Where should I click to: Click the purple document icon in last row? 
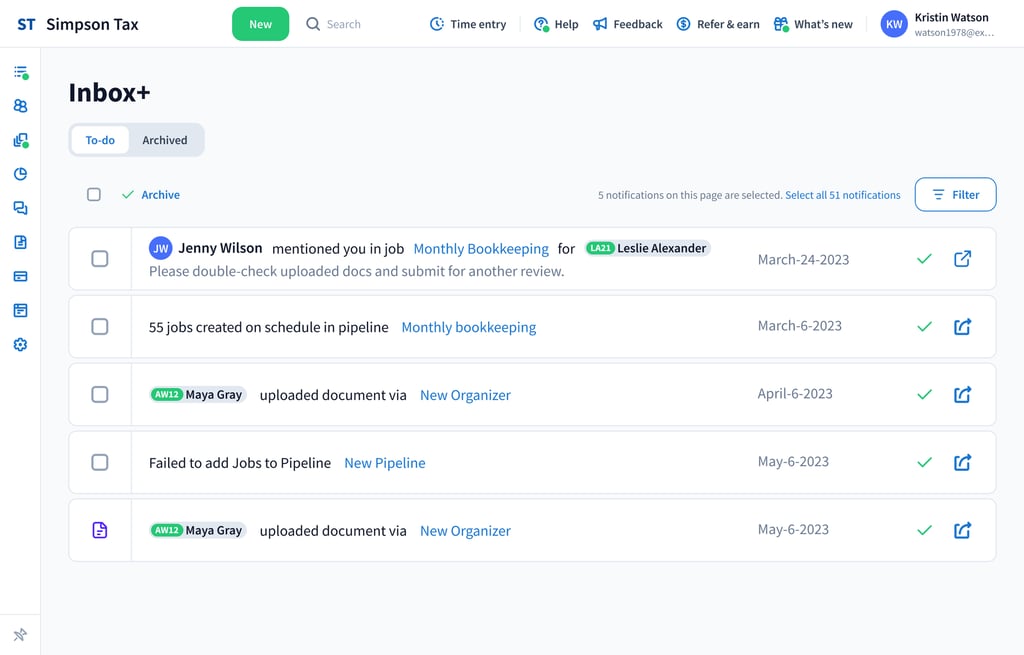[x=100, y=531]
